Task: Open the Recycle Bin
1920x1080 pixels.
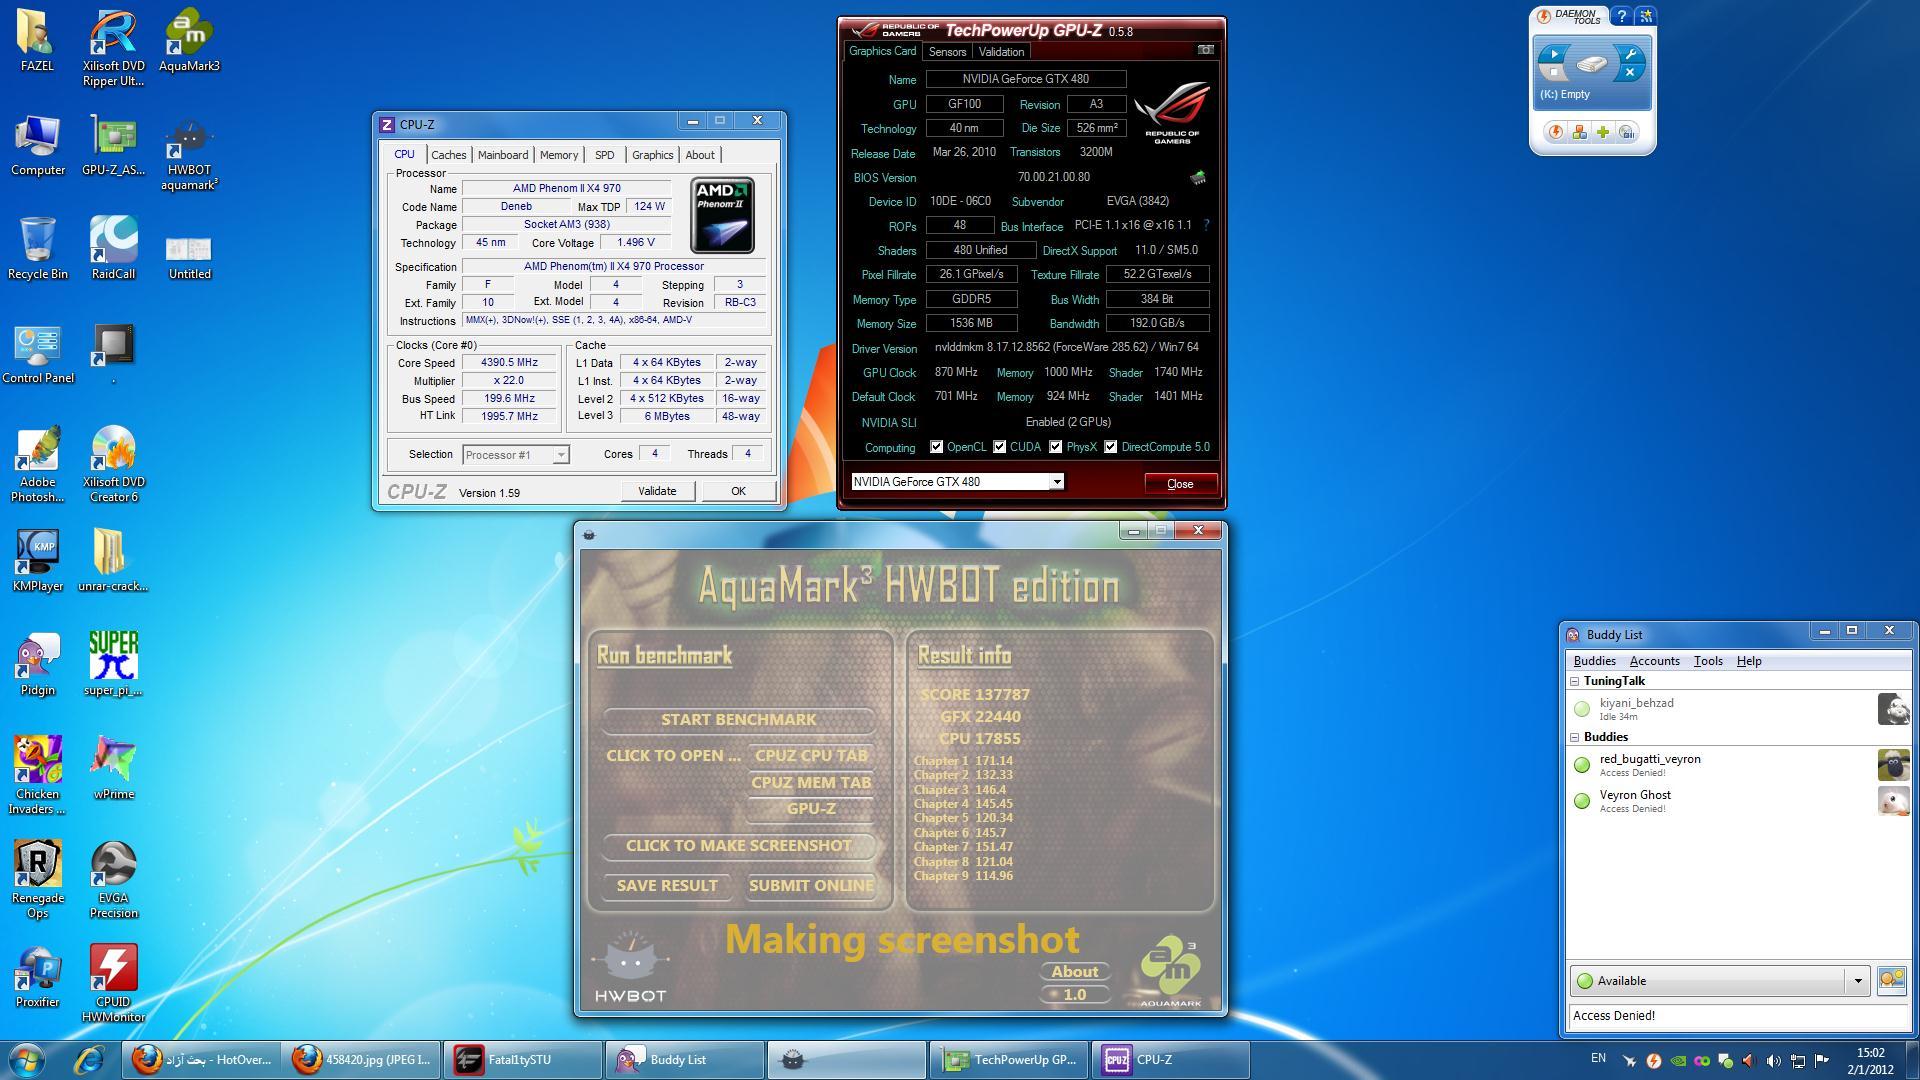Action: [38, 248]
